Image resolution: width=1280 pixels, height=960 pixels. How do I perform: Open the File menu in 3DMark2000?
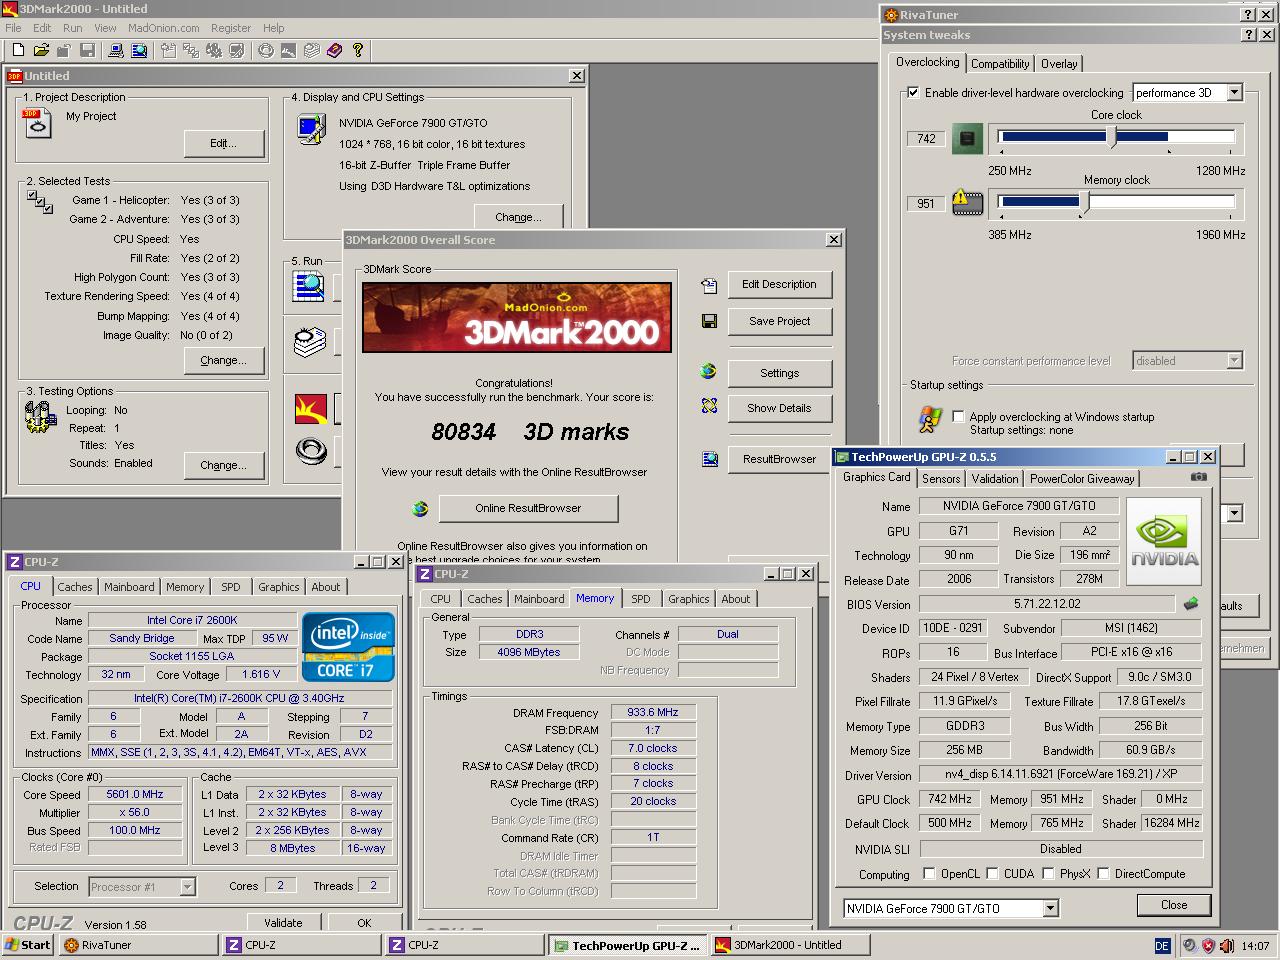click(14, 28)
